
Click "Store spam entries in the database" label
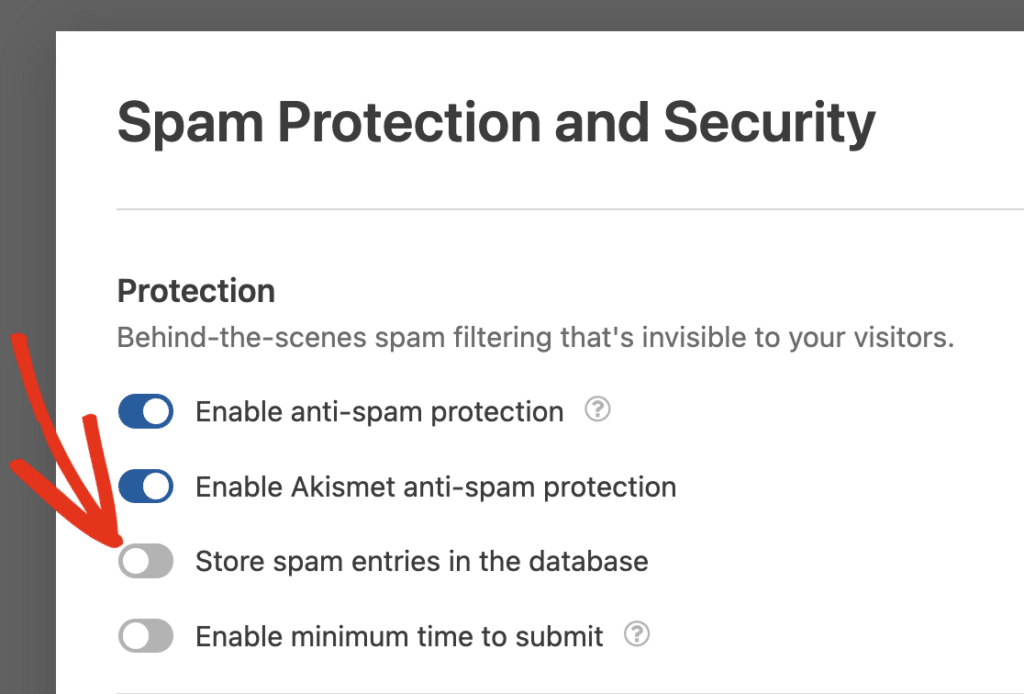pos(421,562)
